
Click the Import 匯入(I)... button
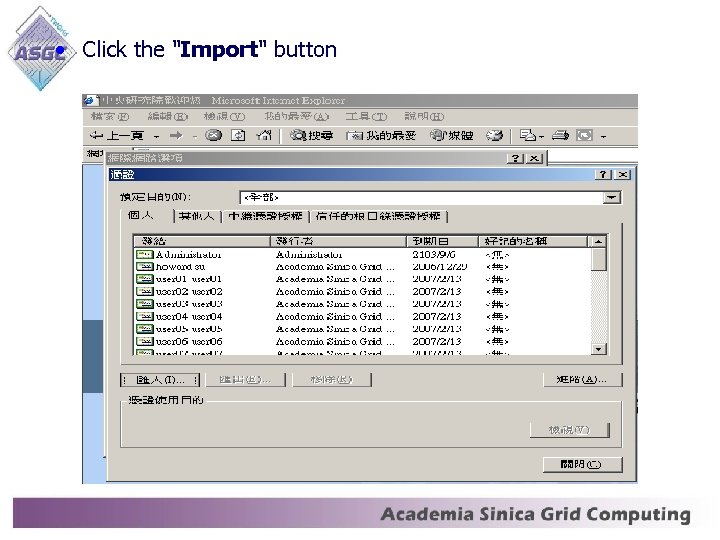coord(160,380)
